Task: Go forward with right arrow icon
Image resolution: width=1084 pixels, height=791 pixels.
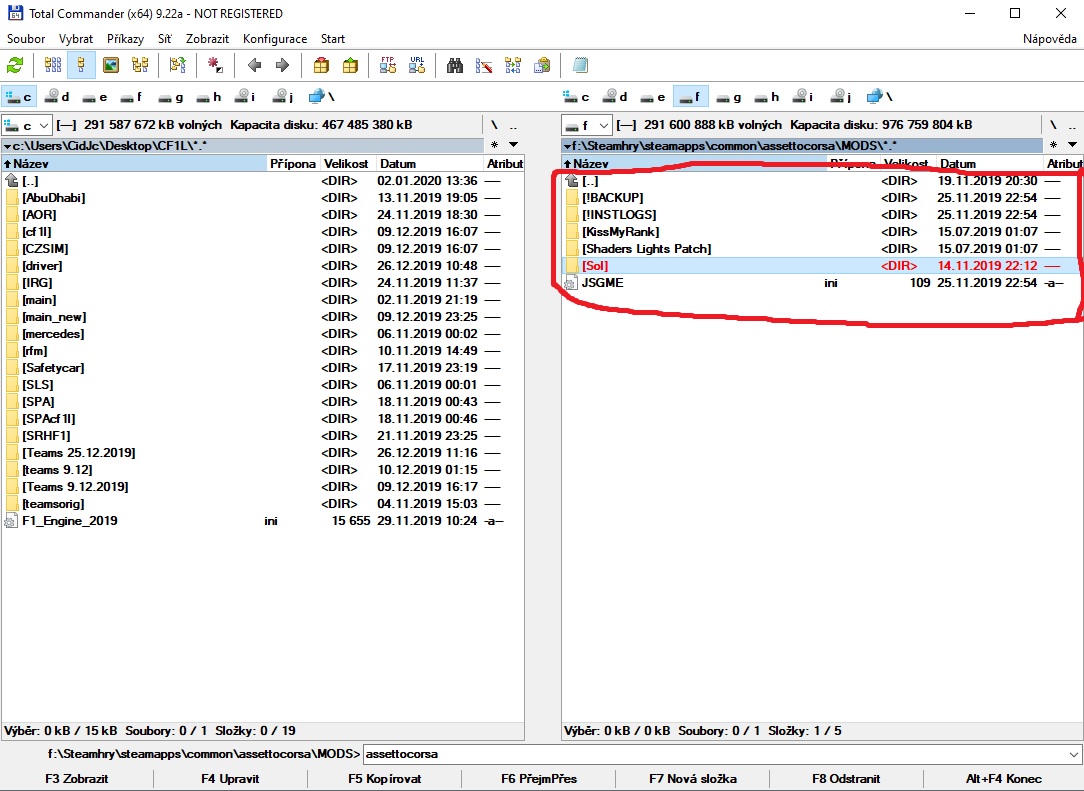Action: point(282,66)
